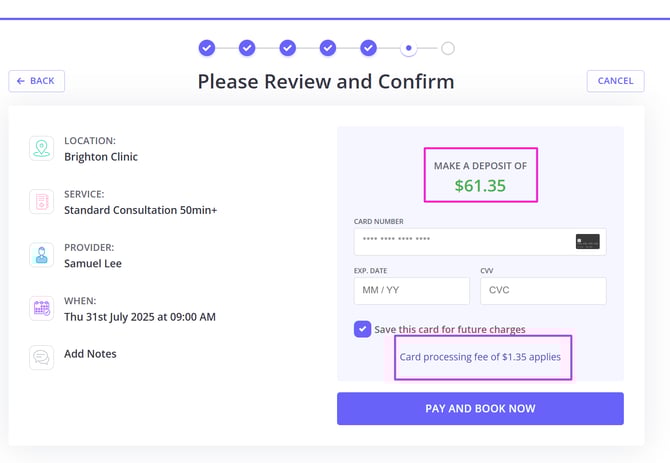Screen dimensions: 670x463
Task: Go to first completed progress step
Action: [207, 48]
